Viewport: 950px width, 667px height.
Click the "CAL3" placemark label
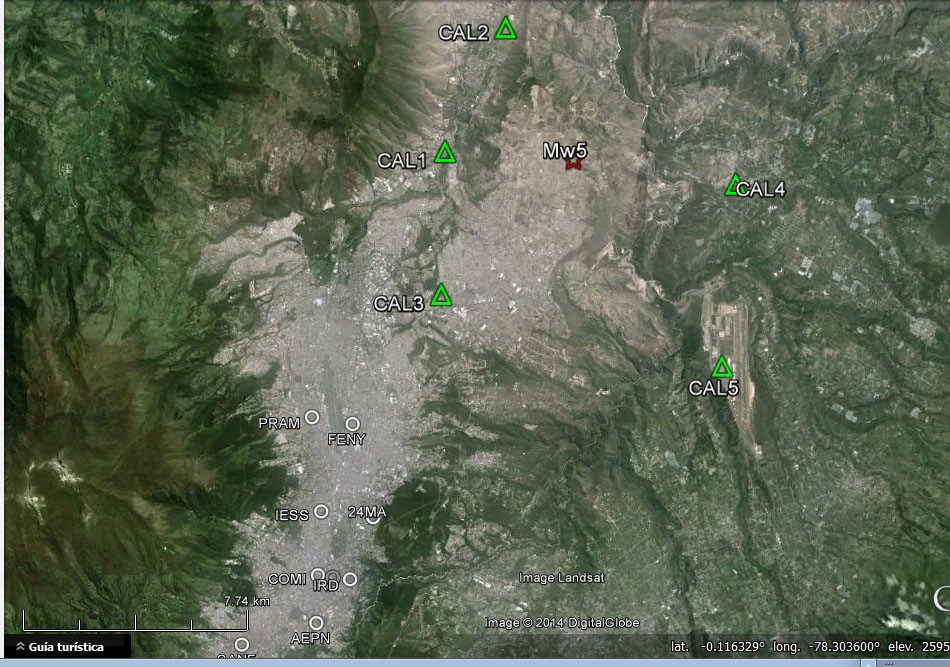(398, 304)
